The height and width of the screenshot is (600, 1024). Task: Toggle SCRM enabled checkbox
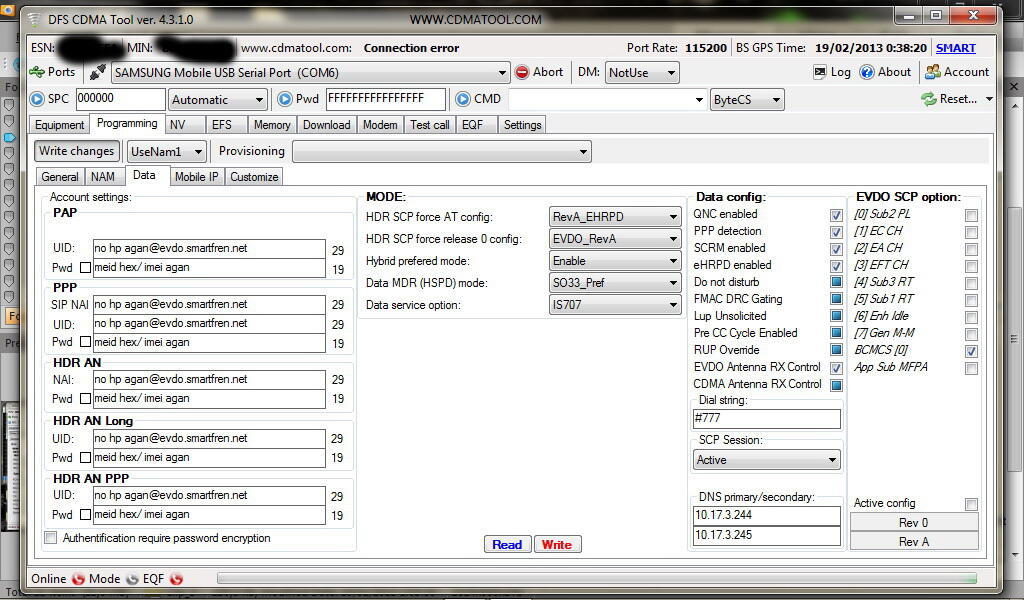coord(836,249)
